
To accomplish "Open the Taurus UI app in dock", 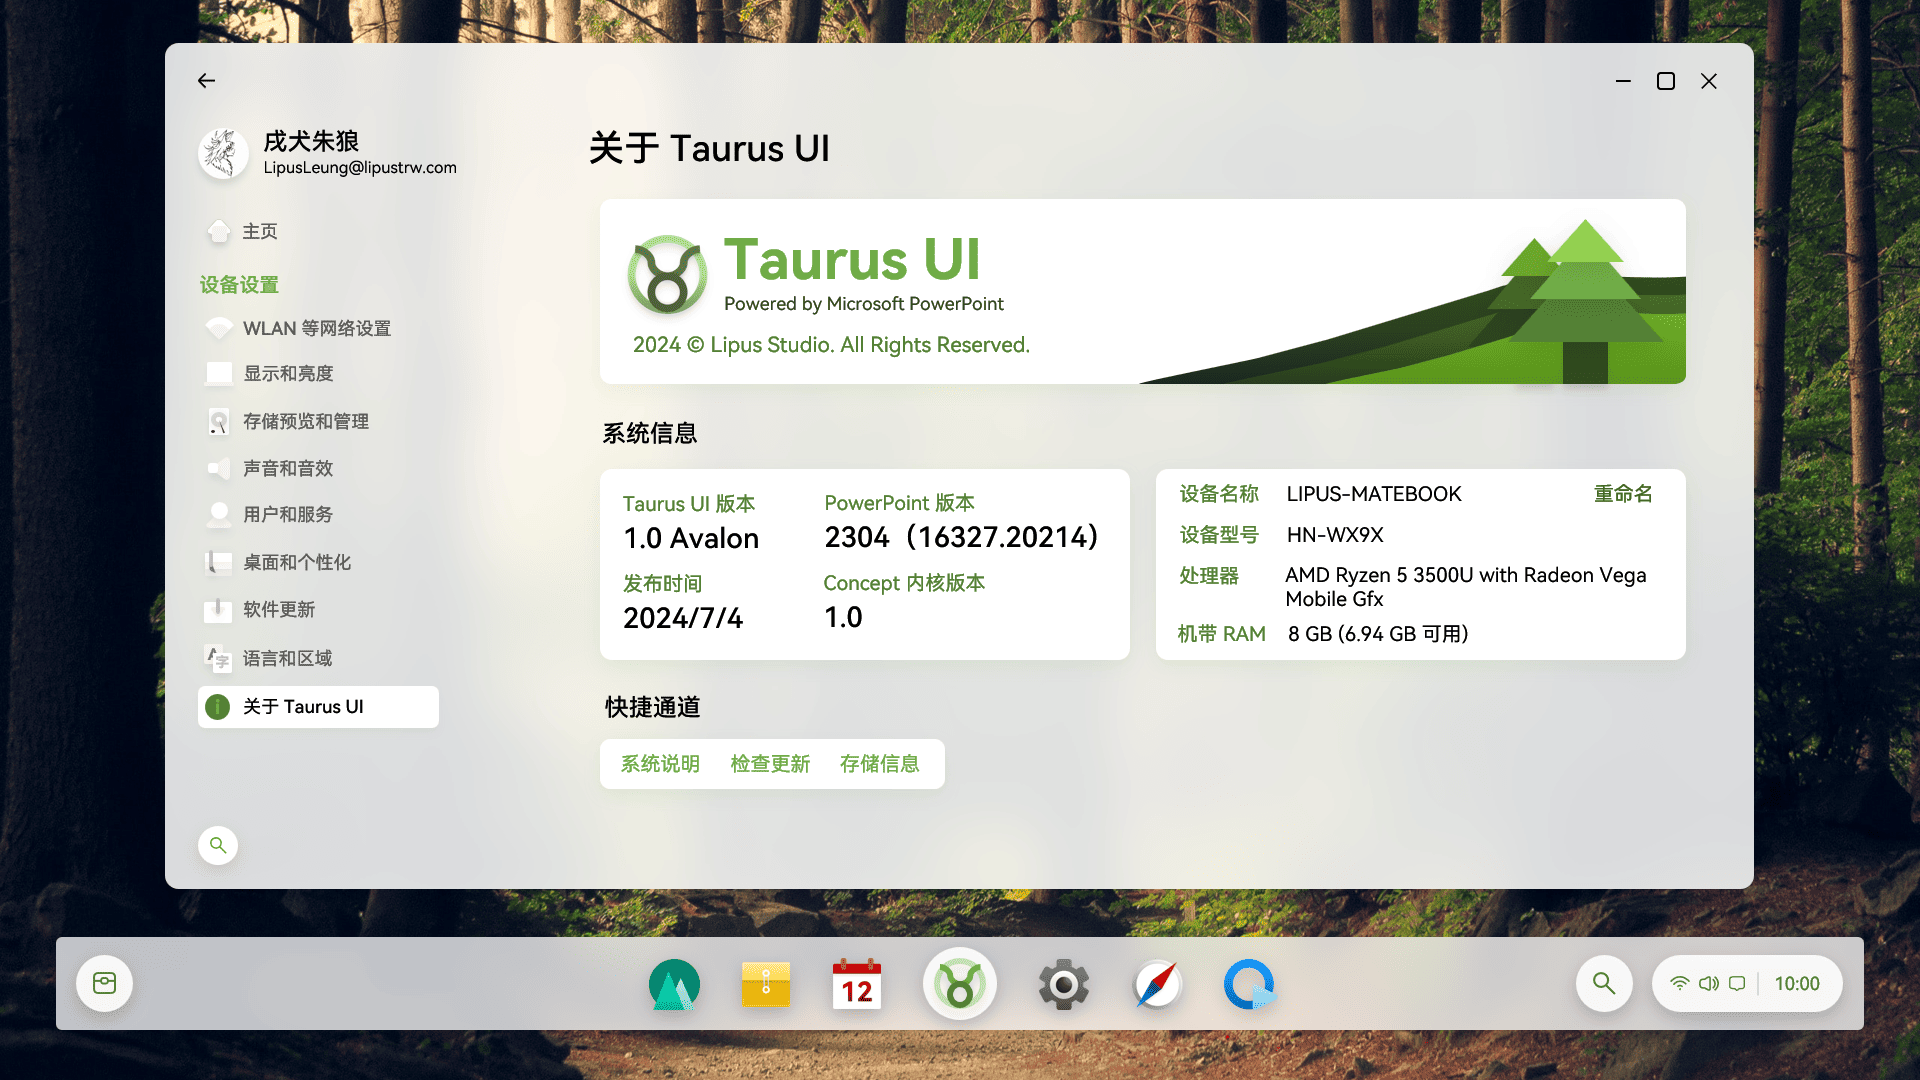I will 959,985.
